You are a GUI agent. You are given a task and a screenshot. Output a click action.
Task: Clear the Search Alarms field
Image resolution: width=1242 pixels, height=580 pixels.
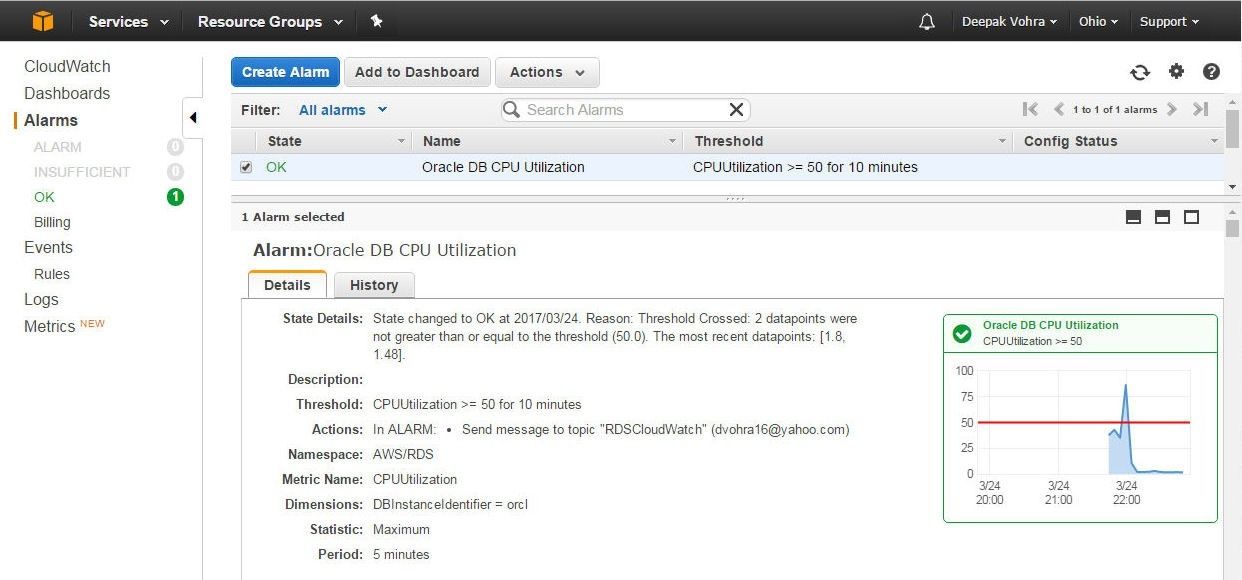pos(736,110)
